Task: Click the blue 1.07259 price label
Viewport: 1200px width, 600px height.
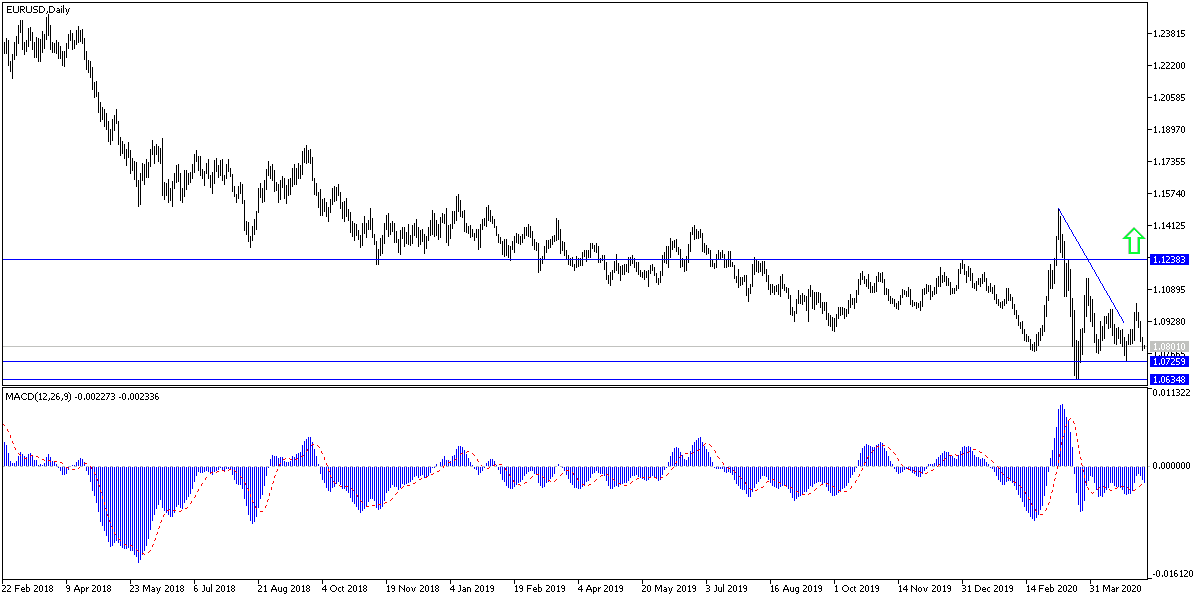Action: [1168, 361]
